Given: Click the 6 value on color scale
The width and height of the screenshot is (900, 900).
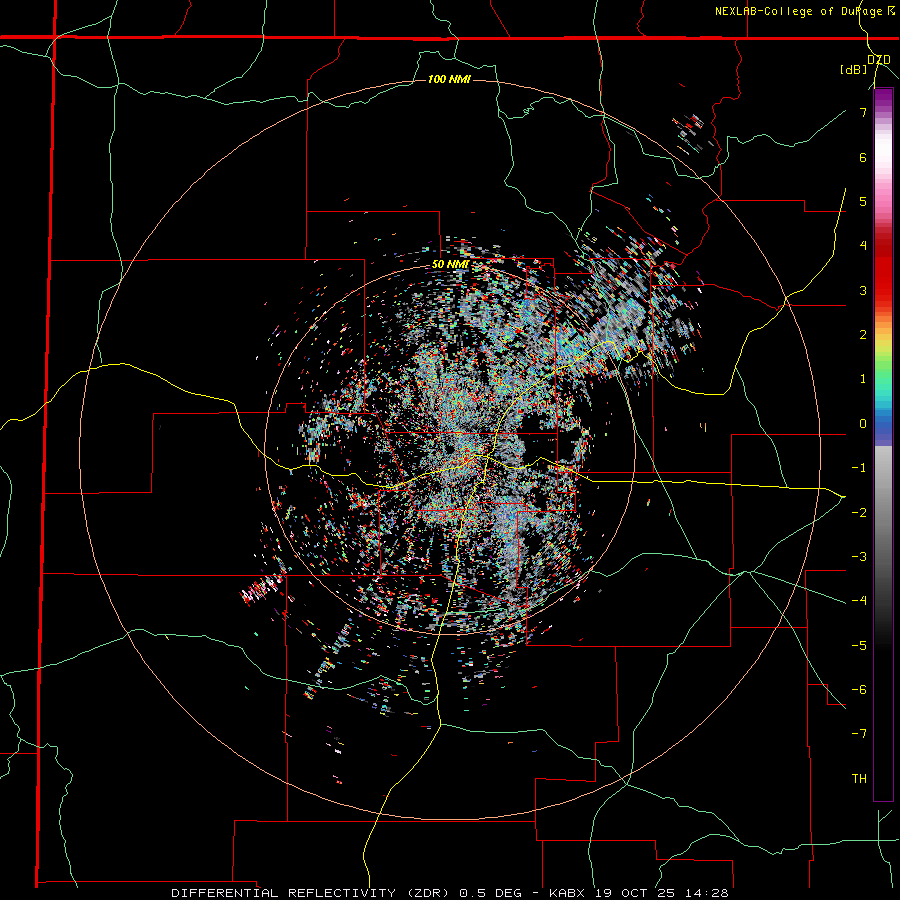Looking at the screenshot, I should coord(863,157).
